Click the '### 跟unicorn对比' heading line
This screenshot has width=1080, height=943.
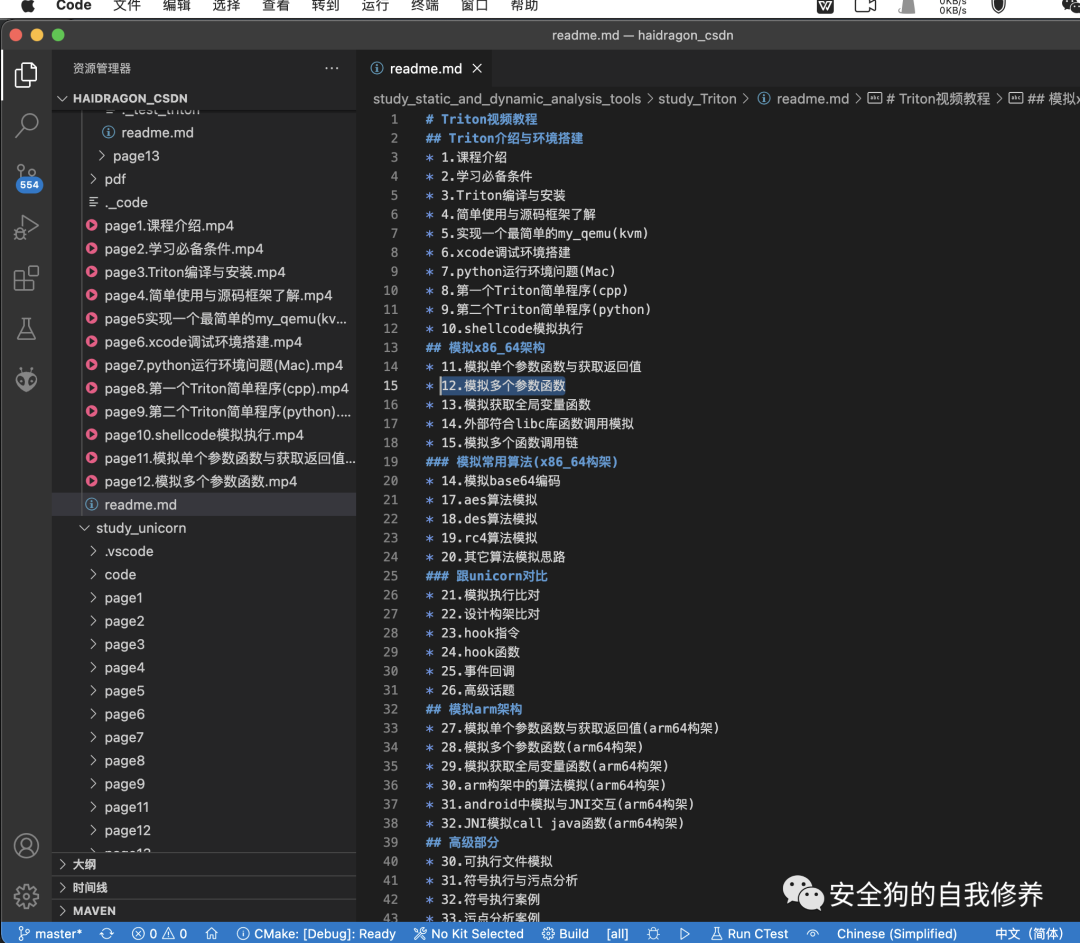[x=486, y=576]
